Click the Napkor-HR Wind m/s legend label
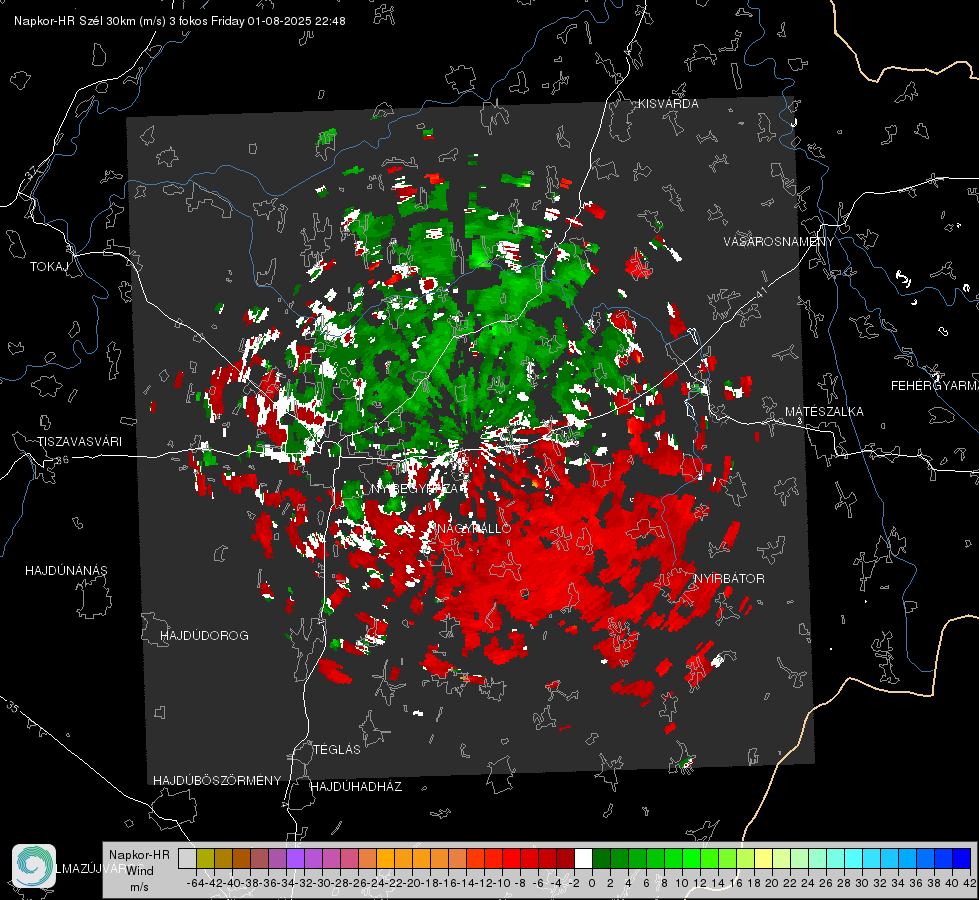Image resolution: width=979 pixels, height=900 pixels. (x=139, y=871)
